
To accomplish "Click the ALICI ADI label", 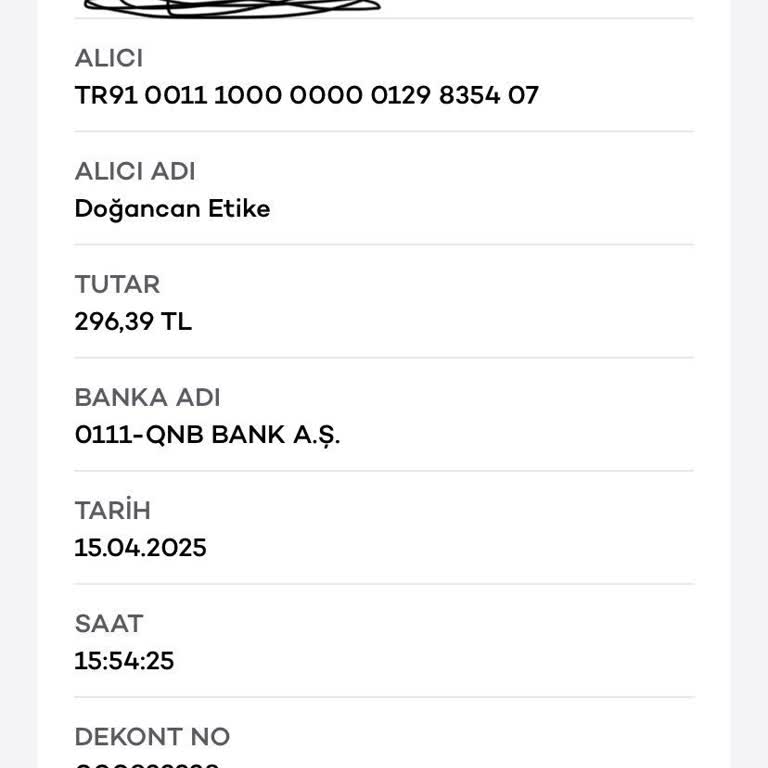I will pos(135,171).
